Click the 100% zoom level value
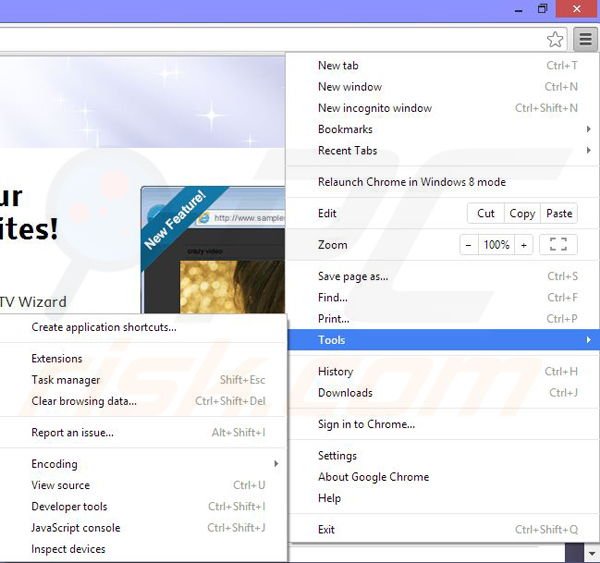The height and width of the screenshot is (563, 600). tap(496, 245)
